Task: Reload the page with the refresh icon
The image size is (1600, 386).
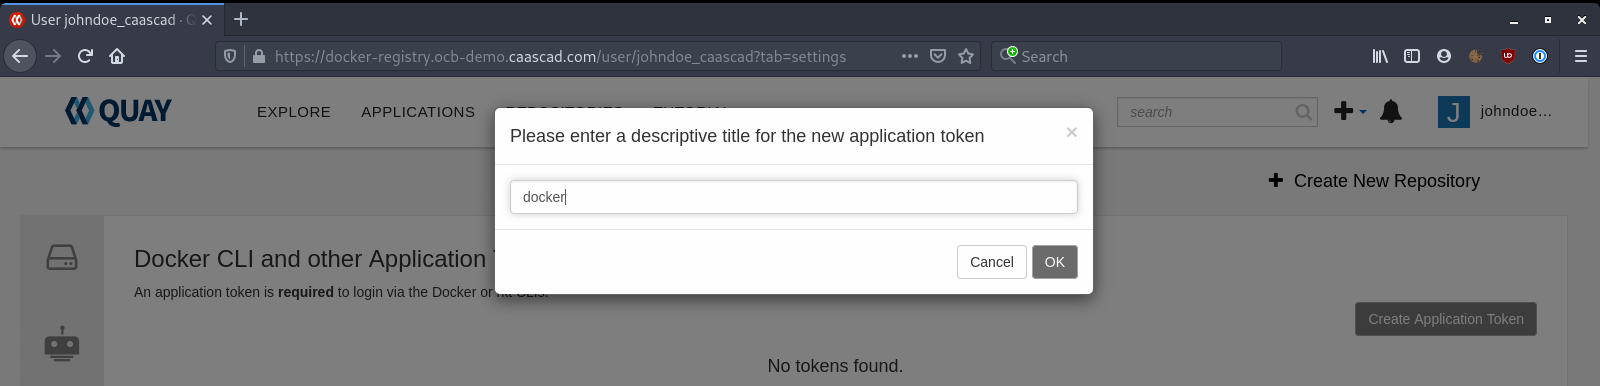Action: pyautogui.click(x=85, y=56)
